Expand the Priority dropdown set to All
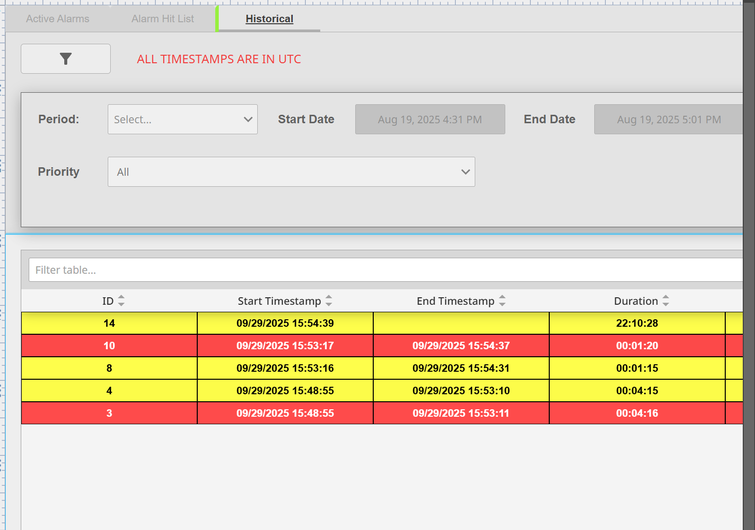Image resolution: width=755 pixels, height=530 pixels. 291,172
